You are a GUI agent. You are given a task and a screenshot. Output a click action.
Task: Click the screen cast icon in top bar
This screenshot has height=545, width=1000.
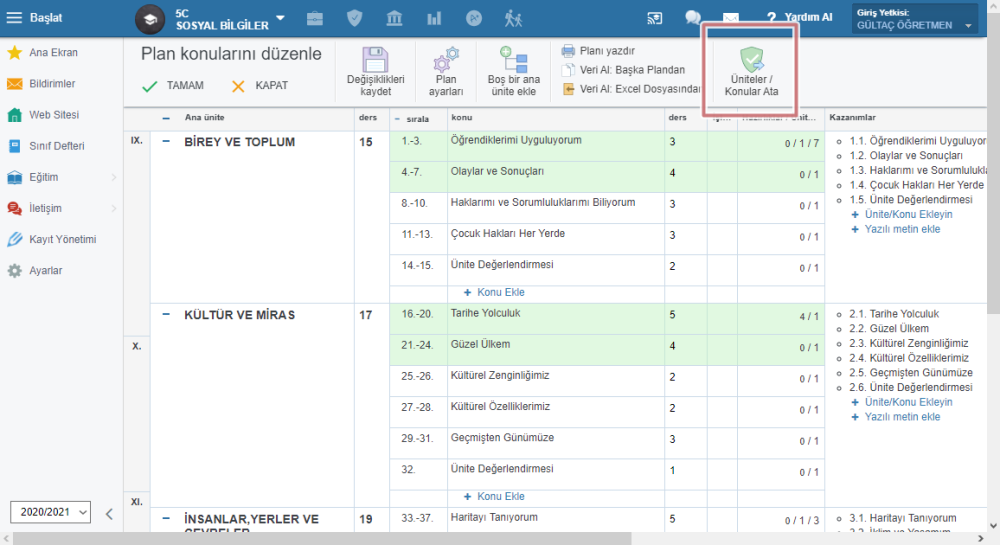[x=654, y=18]
